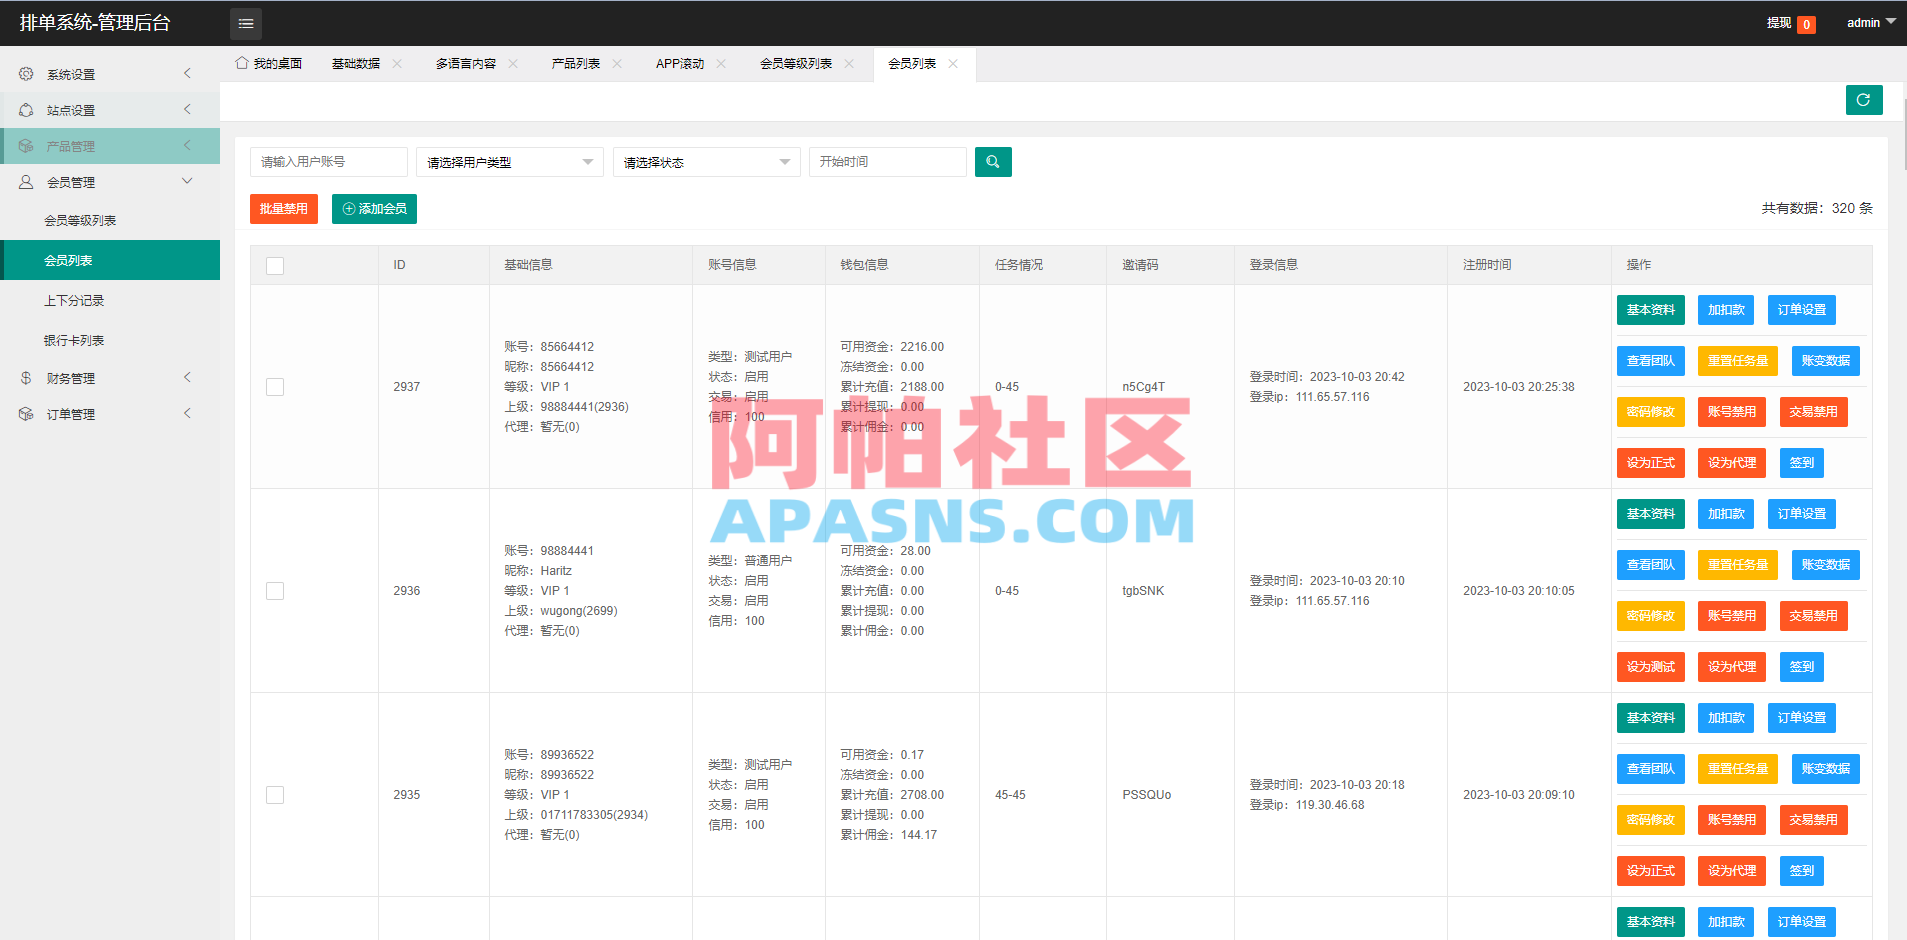The height and width of the screenshot is (940, 1907).
Task: Switch to the 产品列表 tab
Action: point(575,62)
